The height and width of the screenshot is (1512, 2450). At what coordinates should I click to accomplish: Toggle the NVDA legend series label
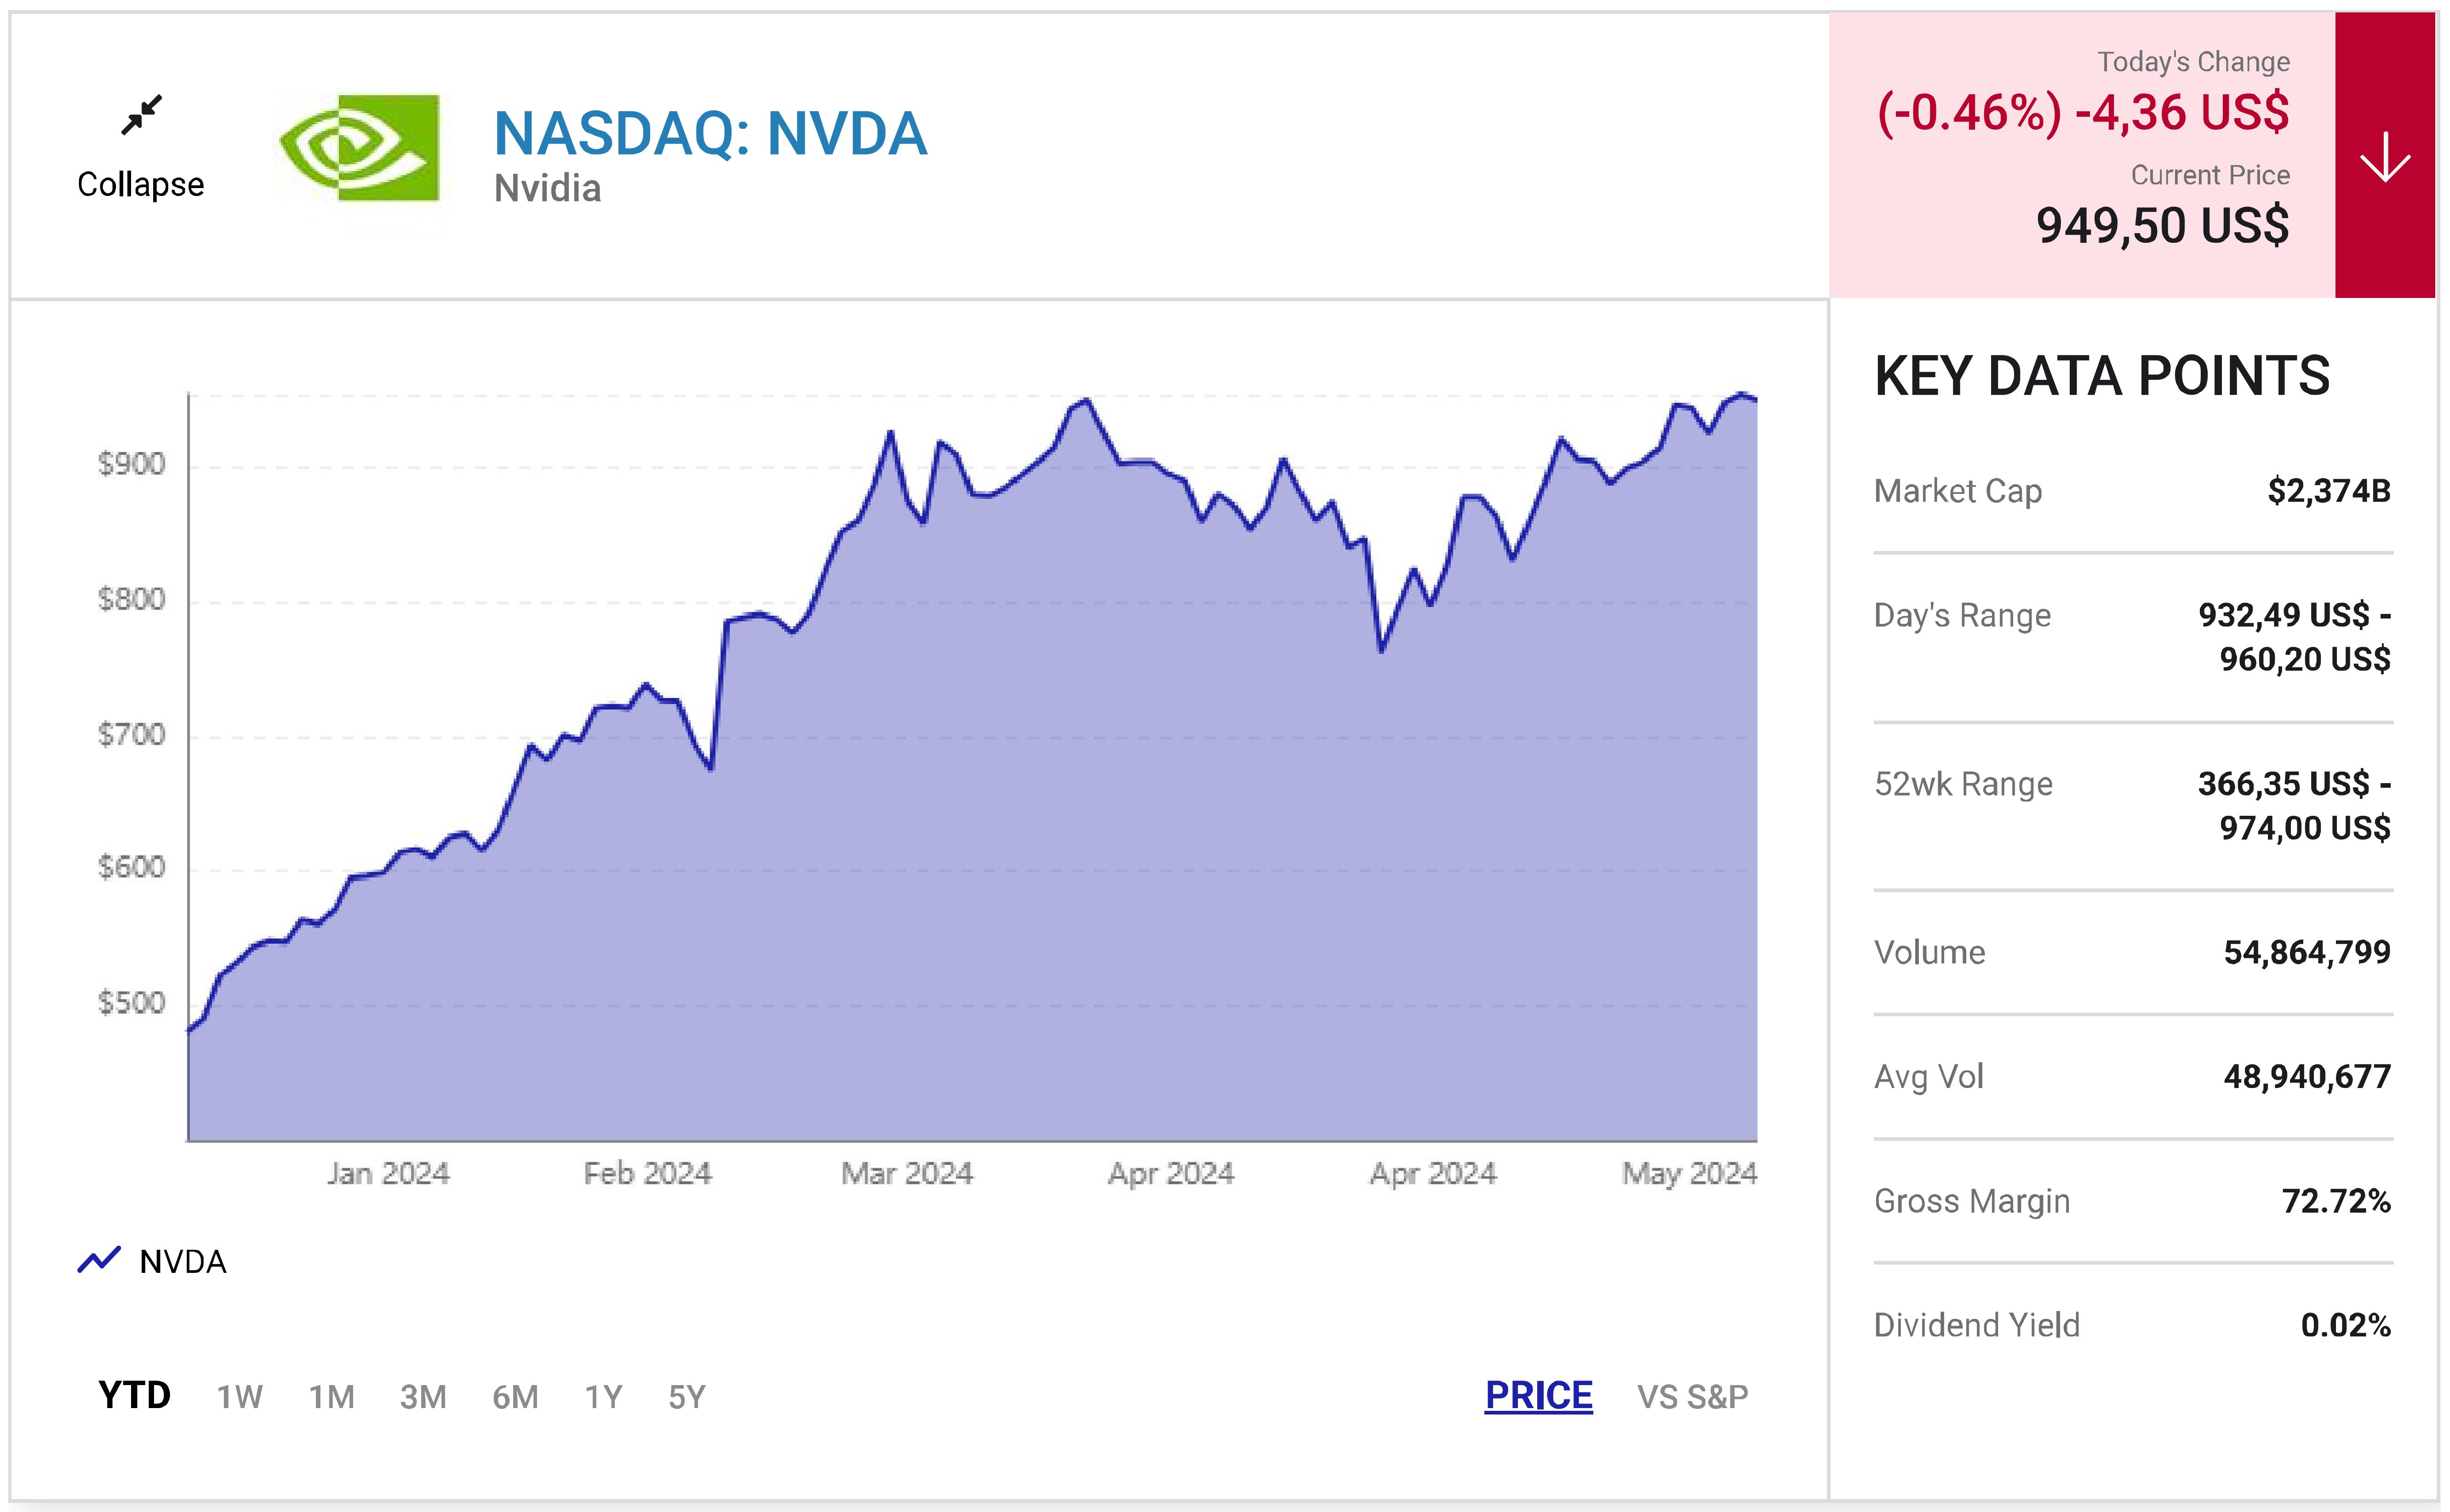[183, 1262]
